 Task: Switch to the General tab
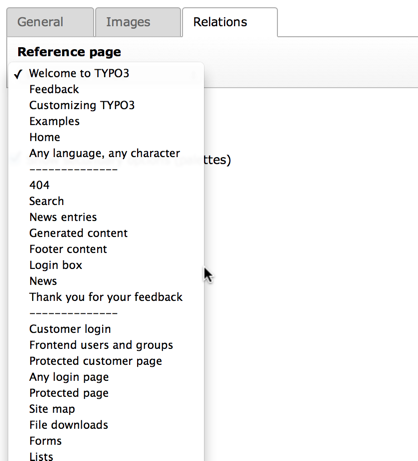[50, 22]
